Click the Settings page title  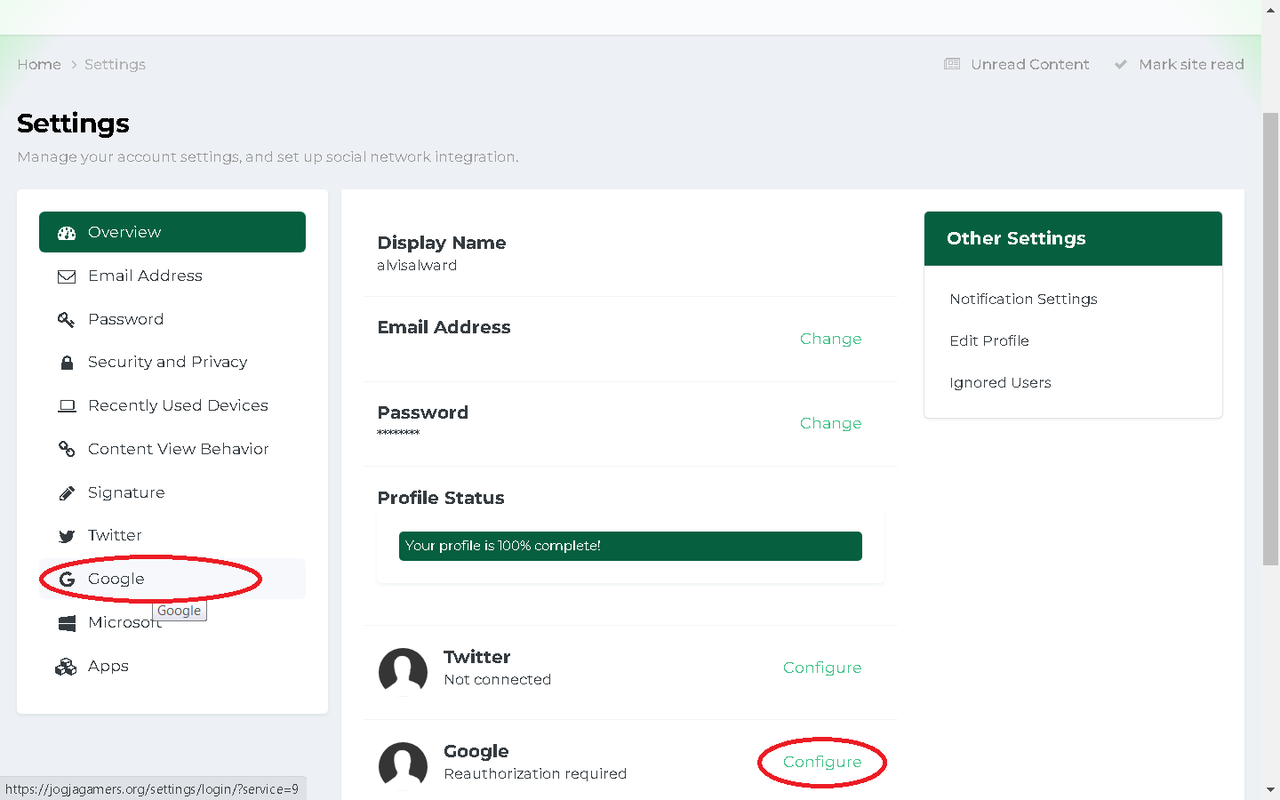click(73, 124)
